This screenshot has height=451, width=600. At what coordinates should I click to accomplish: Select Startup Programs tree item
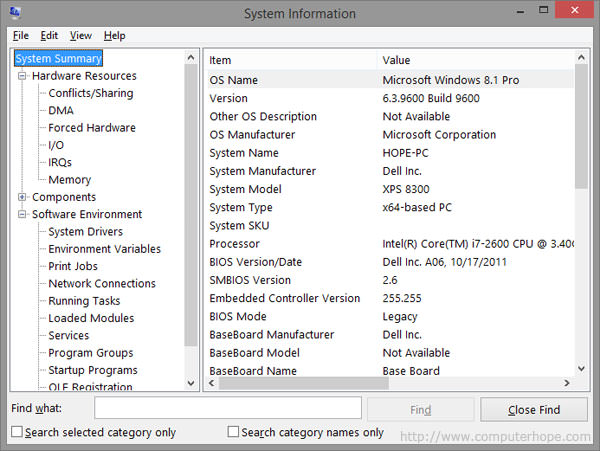pos(93,370)
